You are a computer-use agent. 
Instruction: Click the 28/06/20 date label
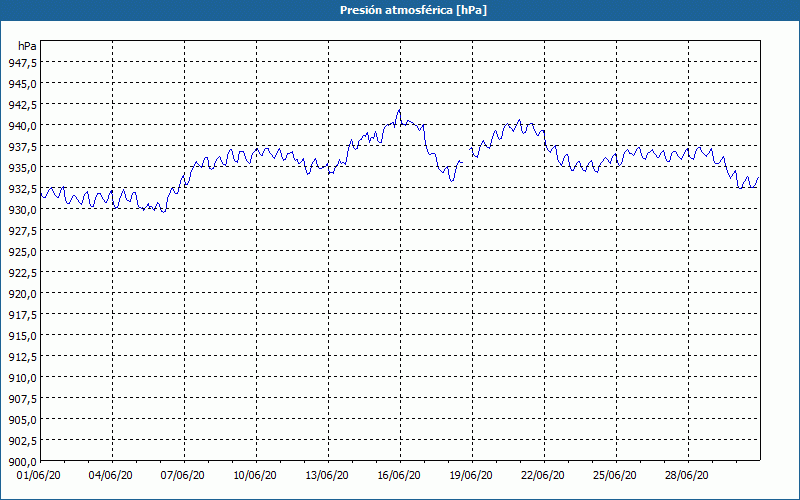coord(687,475)
